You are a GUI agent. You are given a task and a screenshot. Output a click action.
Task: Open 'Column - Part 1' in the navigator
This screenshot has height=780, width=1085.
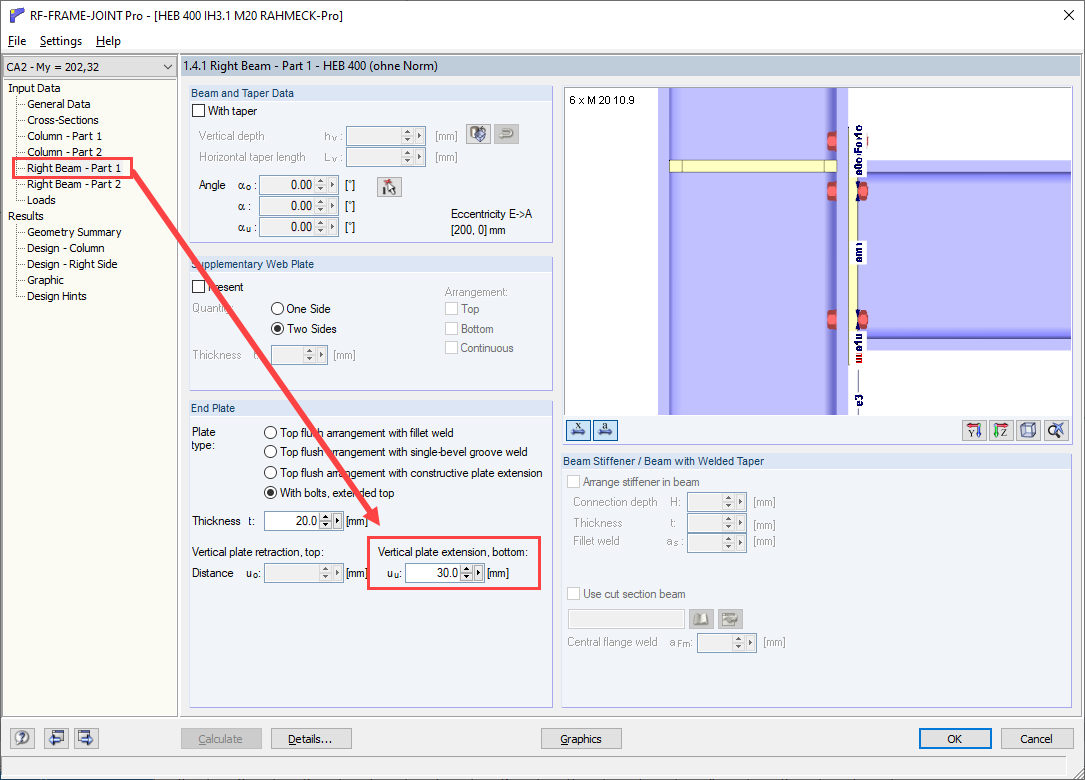click(x=64, y=136)
